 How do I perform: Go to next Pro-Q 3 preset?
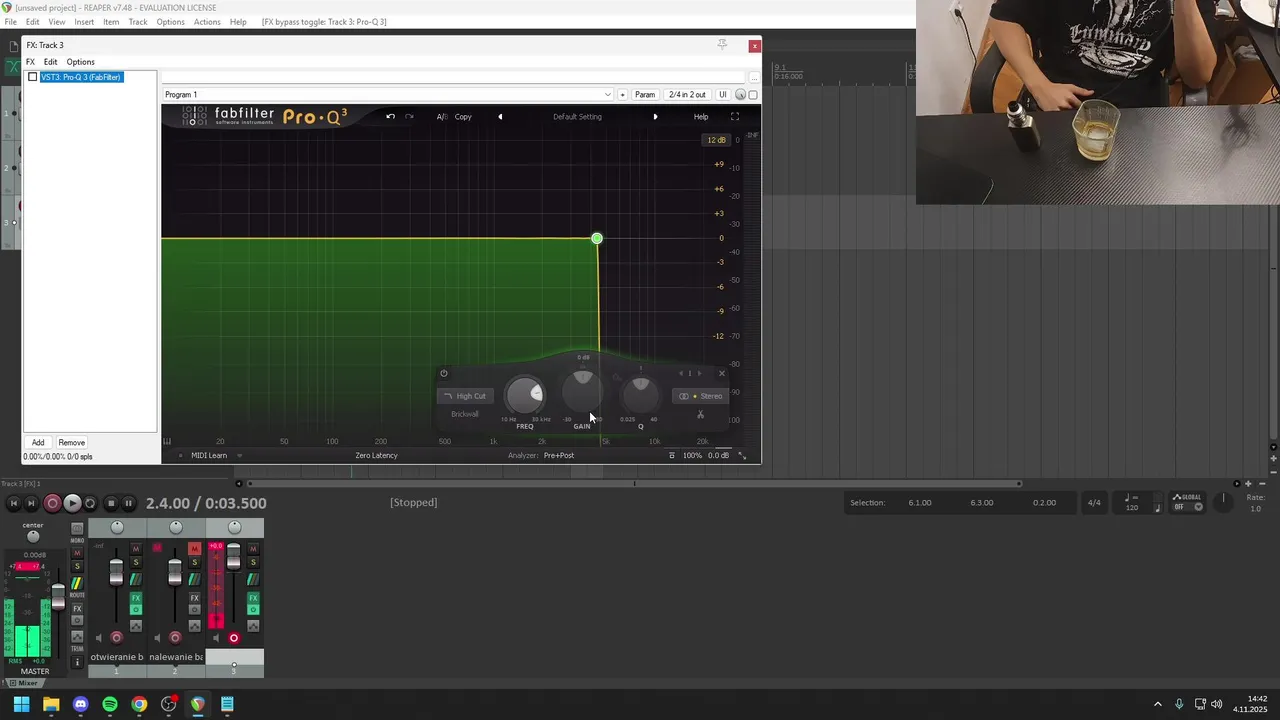655,117
